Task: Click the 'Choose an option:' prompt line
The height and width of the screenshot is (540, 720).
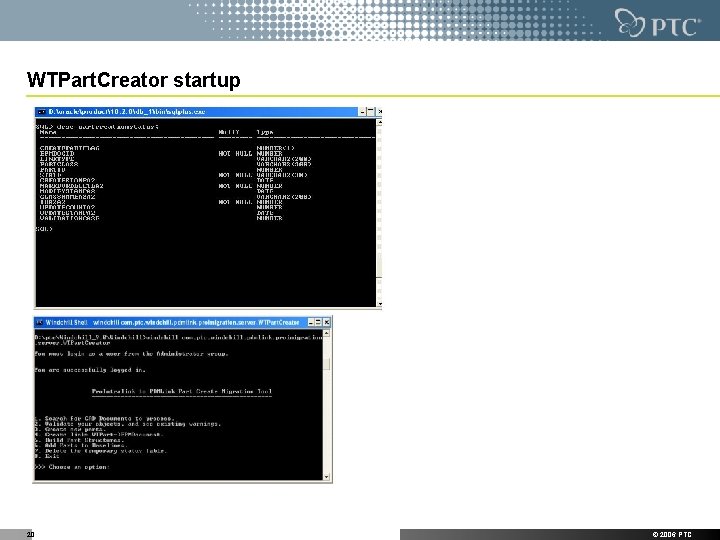Action: (73, 467)
